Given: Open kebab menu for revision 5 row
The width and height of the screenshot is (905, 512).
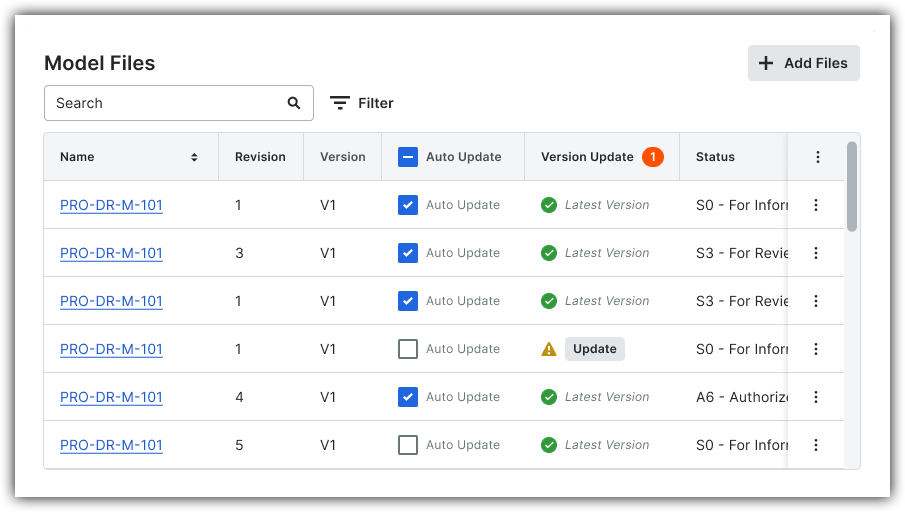Looking at the screenshot, I should [816, 445].
